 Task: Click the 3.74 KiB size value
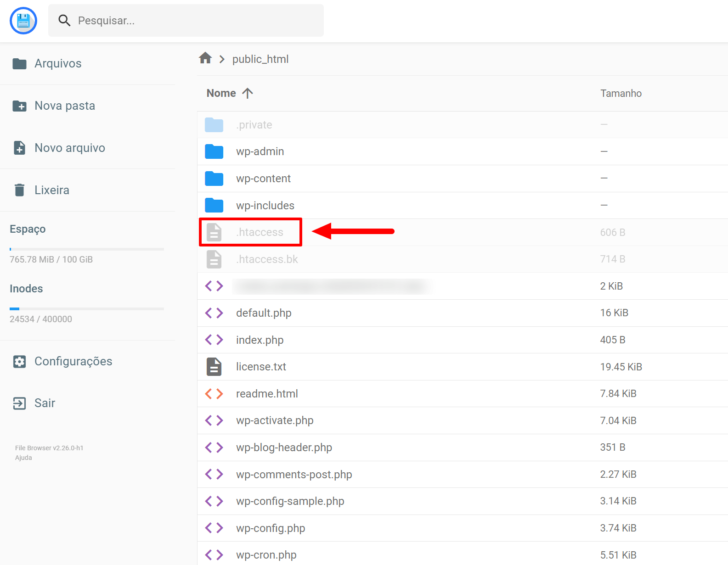(618, 528)
